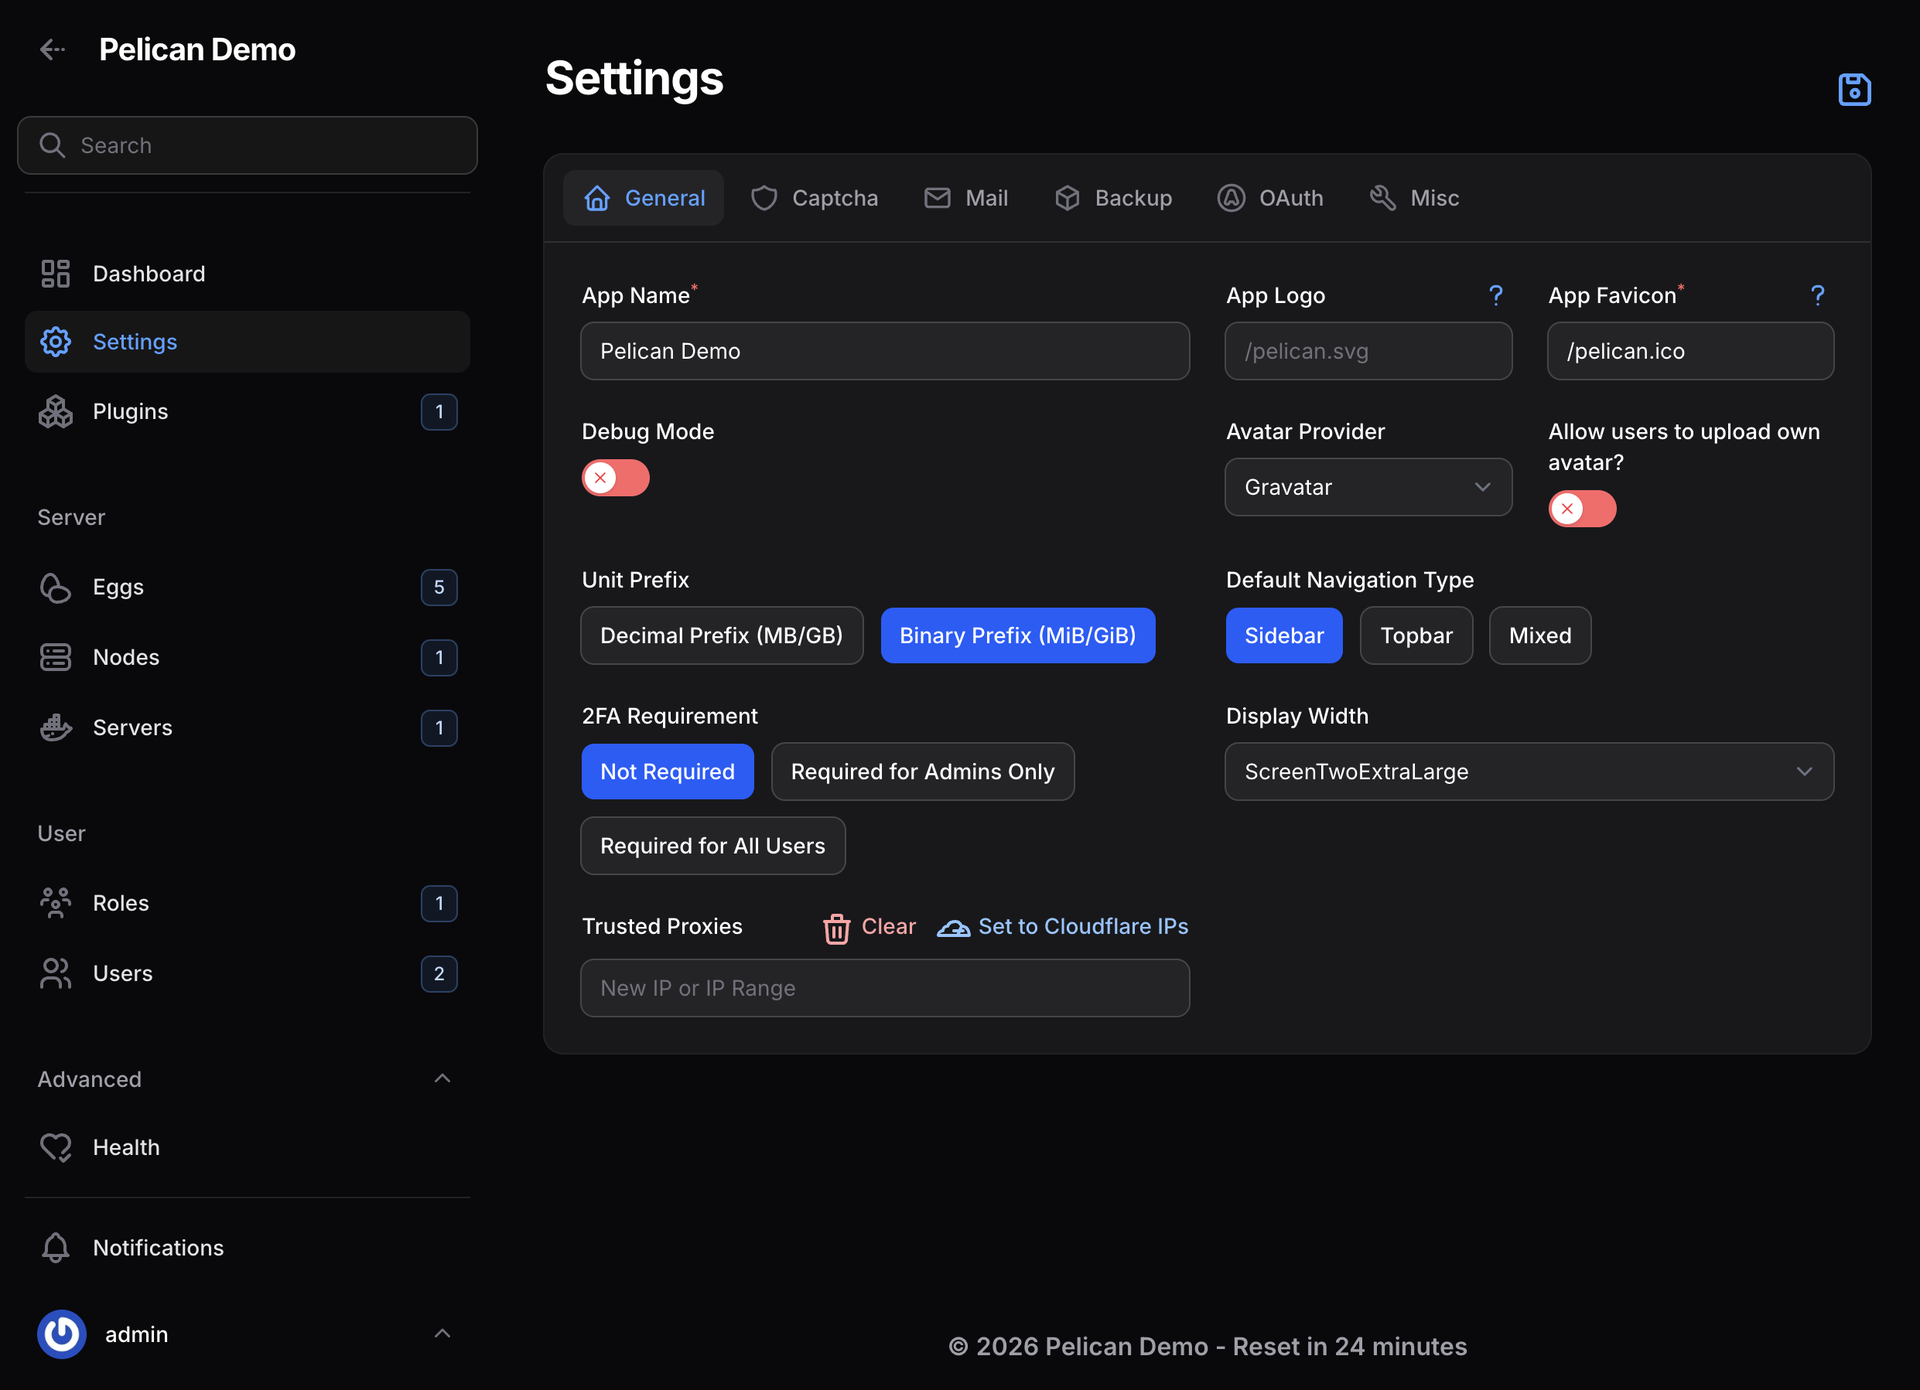Open the Nodes page link
This screenshot has width=1920, height=1390.
click(247, 658)
